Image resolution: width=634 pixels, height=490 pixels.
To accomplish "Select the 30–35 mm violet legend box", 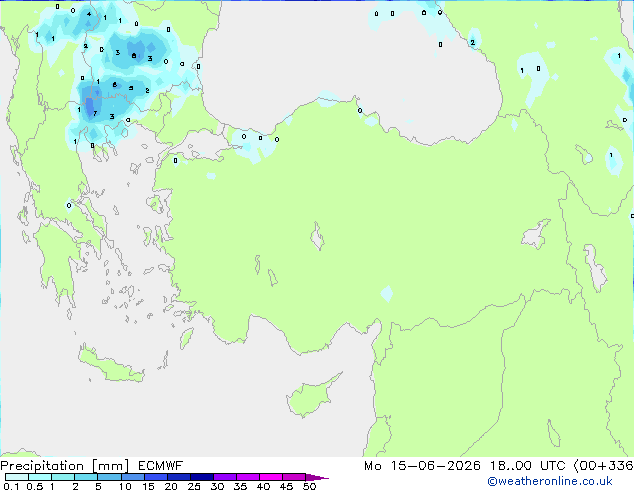I will [225, 477].
